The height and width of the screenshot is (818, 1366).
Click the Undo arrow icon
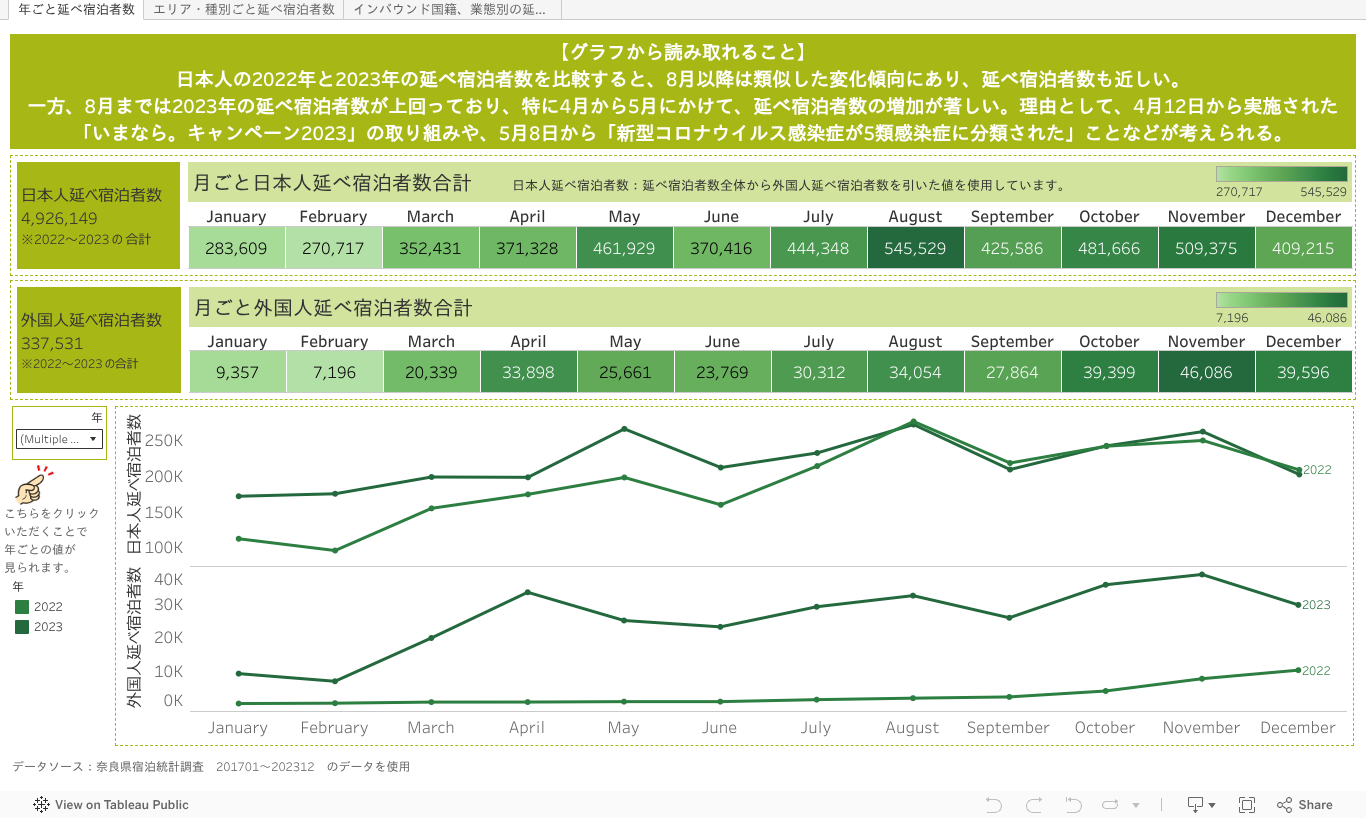coord(993,805)
